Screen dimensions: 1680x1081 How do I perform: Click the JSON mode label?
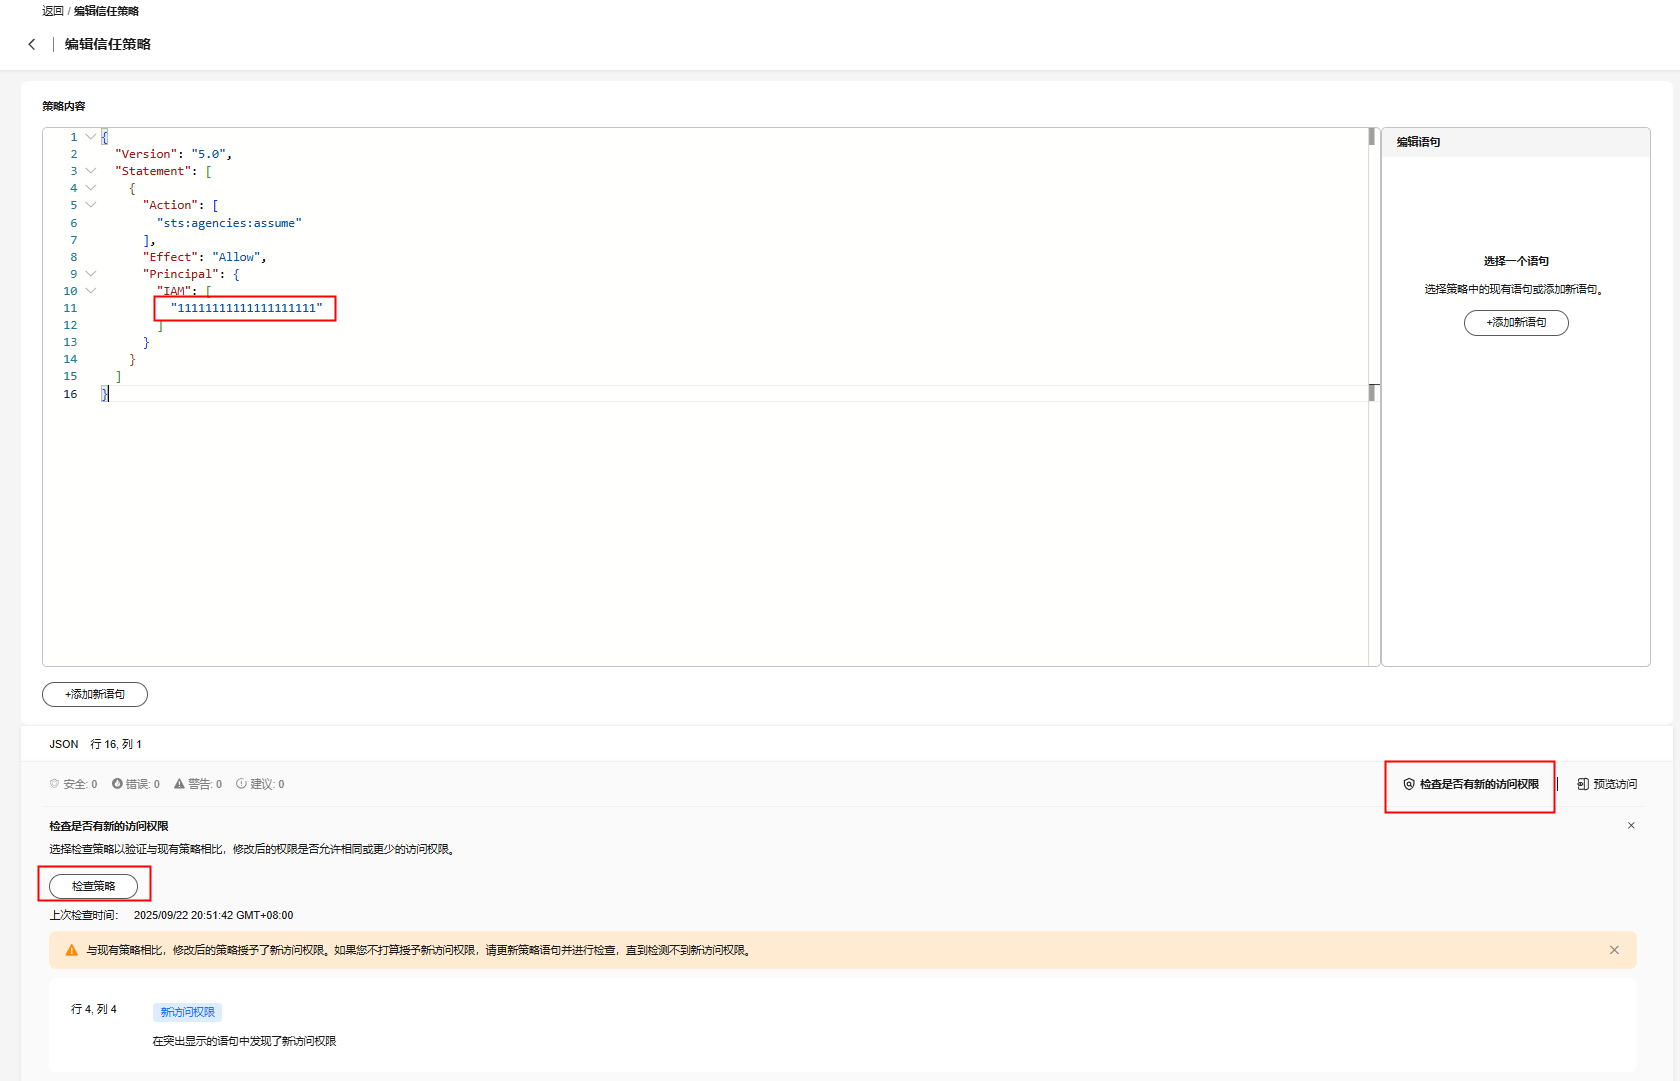click(x=64, y=744)
